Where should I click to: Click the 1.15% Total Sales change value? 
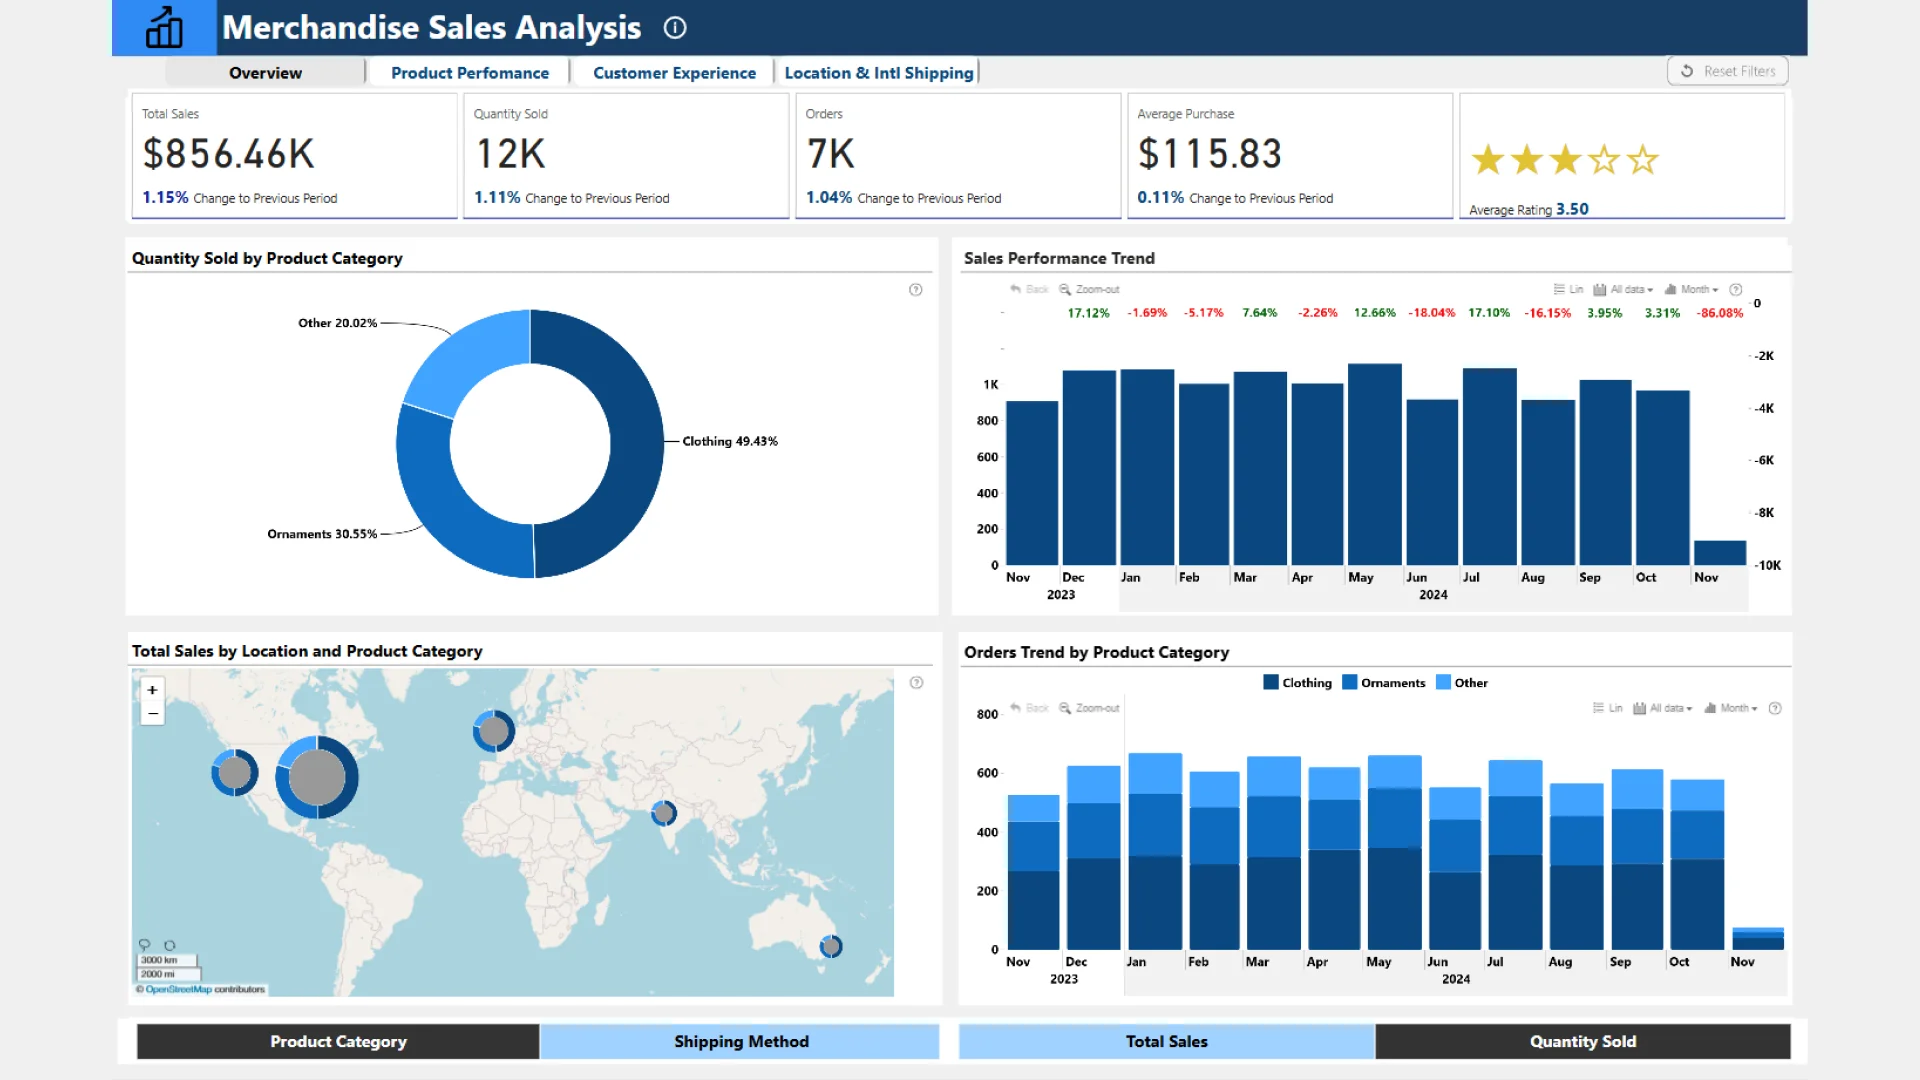coord(165,198)
